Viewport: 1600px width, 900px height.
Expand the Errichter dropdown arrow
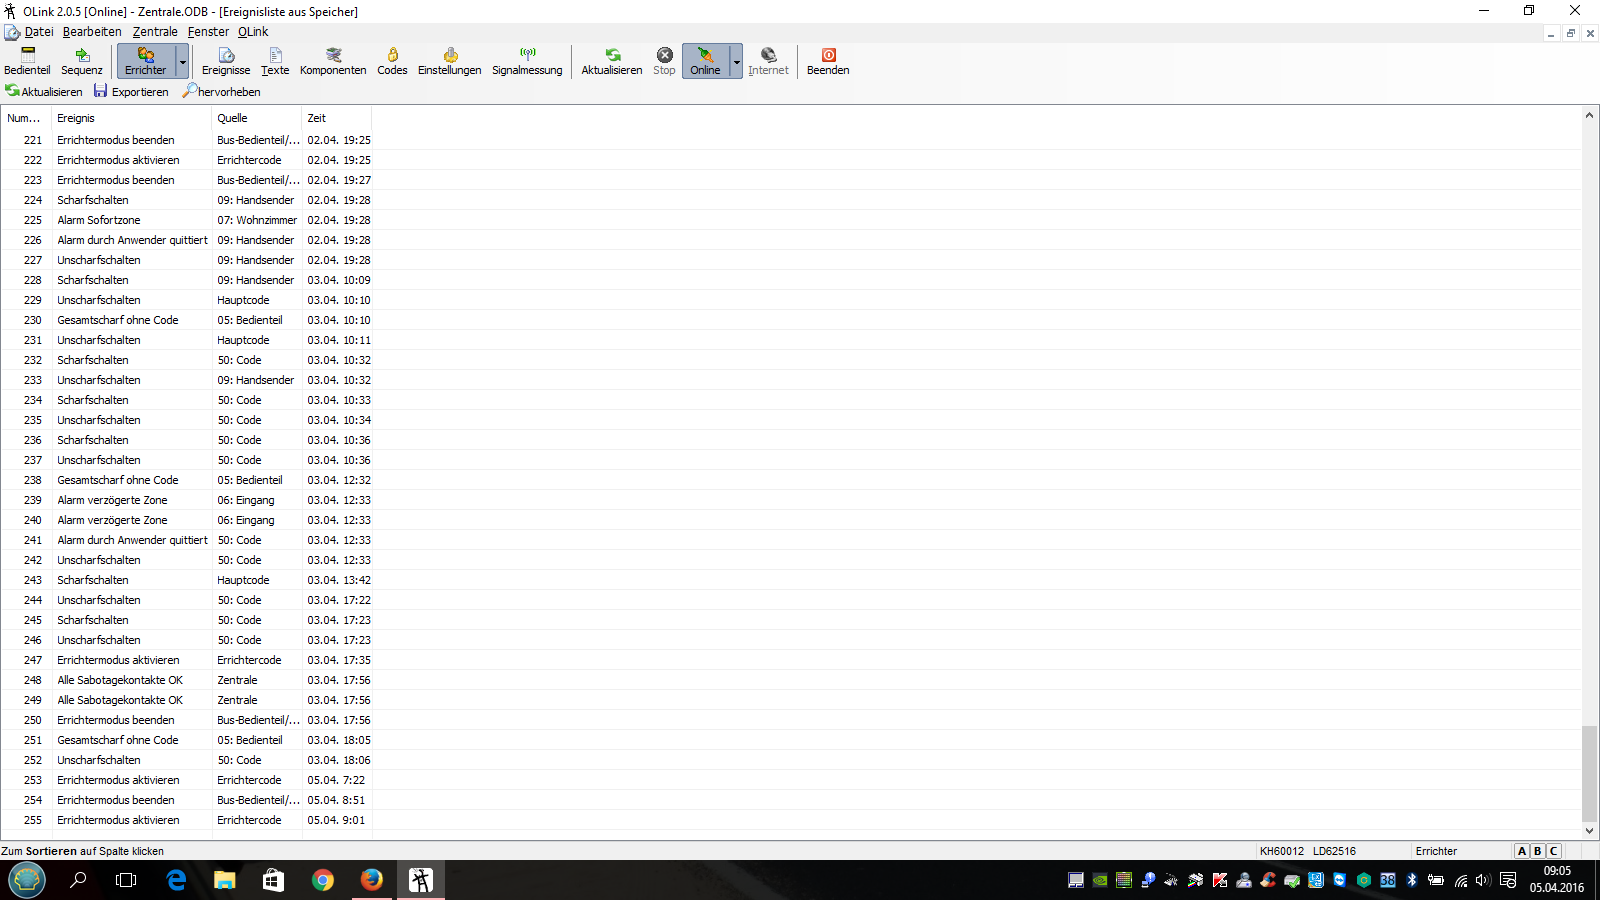coord(183,62)
